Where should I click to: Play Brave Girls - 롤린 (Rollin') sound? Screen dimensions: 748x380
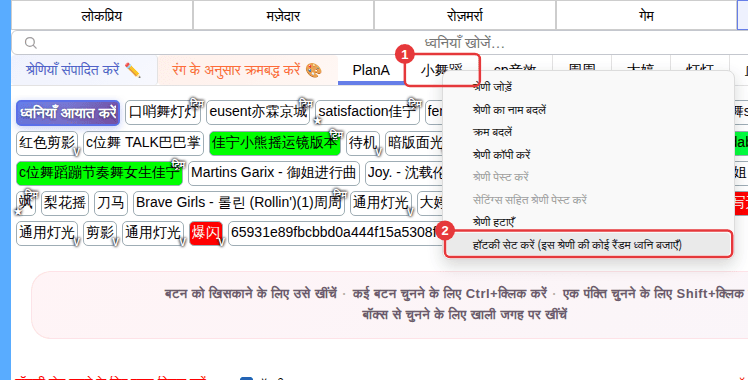tap(239, 203)
